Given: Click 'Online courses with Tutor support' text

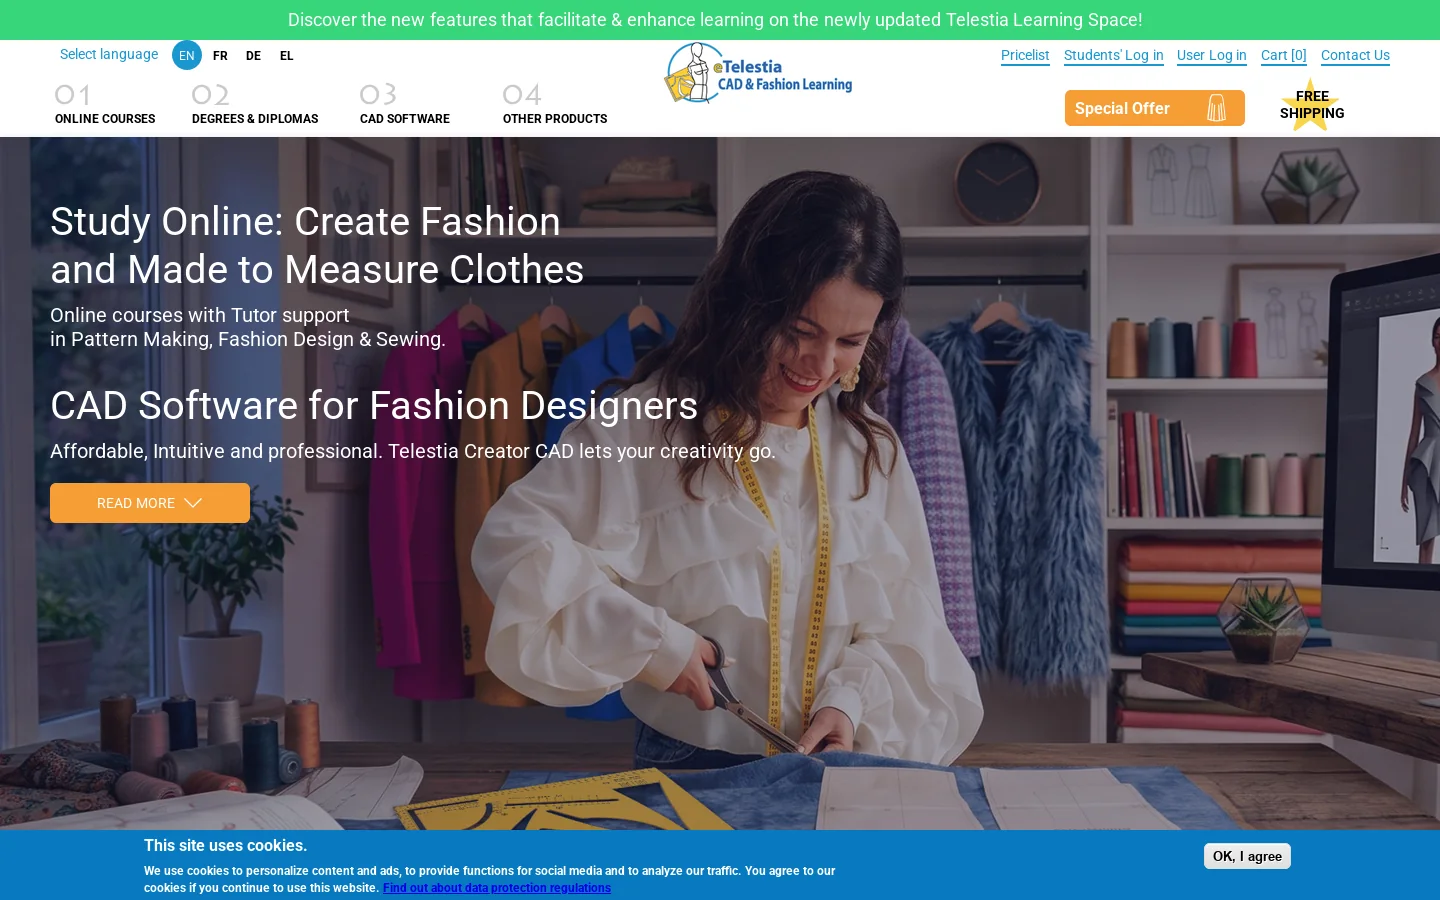Looking at the screenshot, I should [200, 315].
